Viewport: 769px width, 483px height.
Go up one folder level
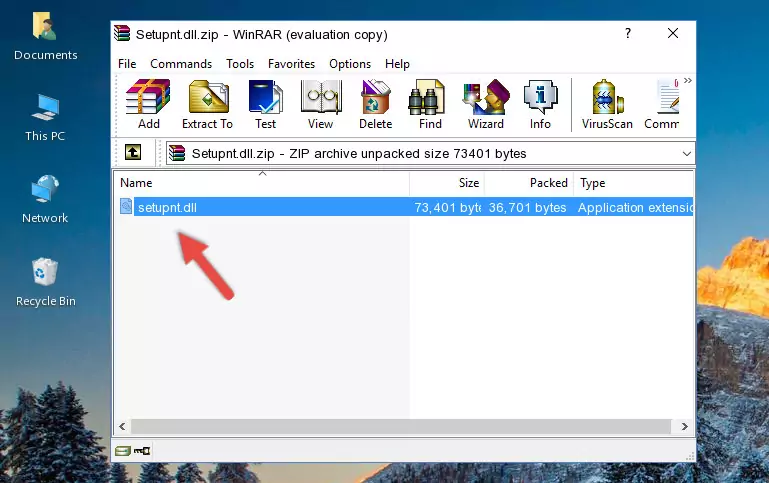(x=133, y=153)
